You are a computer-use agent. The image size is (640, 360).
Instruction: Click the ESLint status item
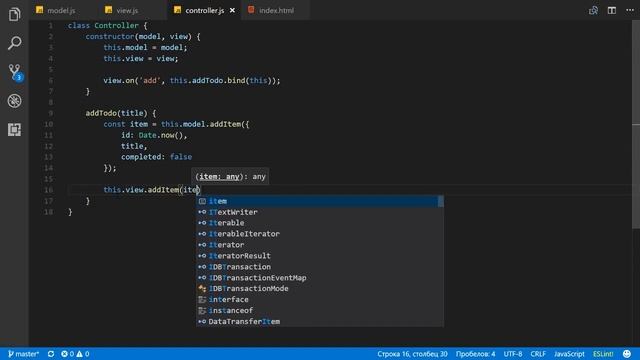pos(603,354)
